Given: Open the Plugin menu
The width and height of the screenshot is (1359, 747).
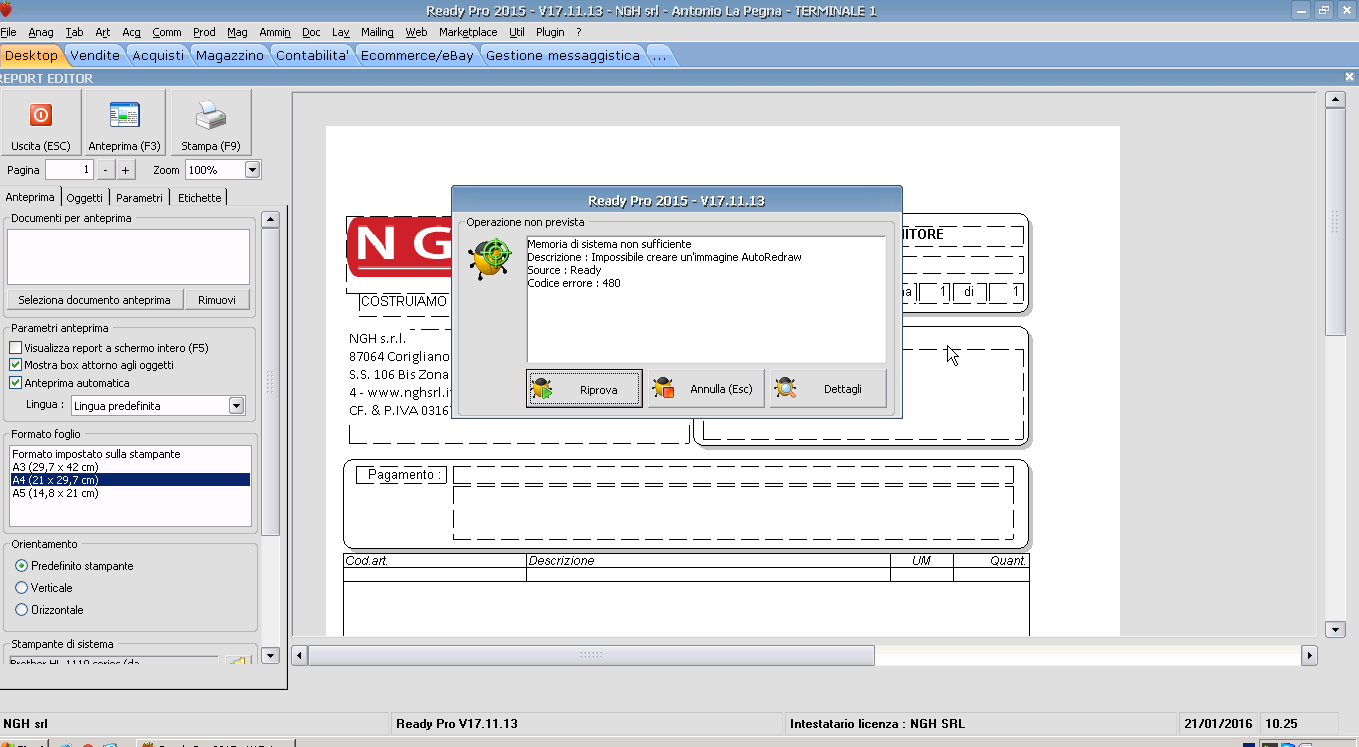Looking at the screenshot, I should (550, 32).
